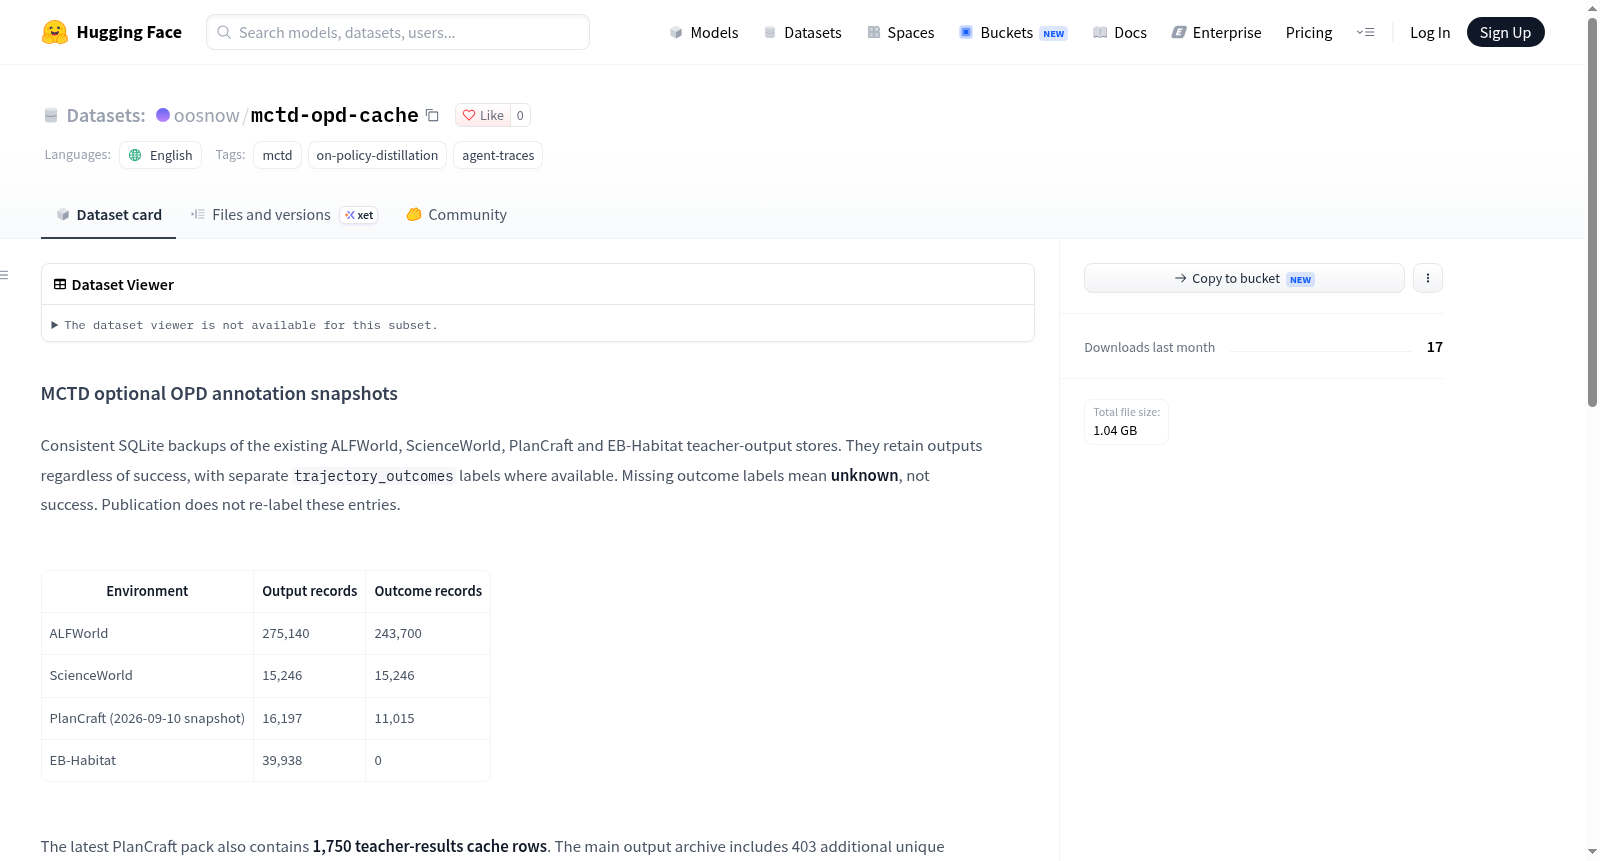Image resolution: width=1600 pixels, height=861 pixels.
Task: Open the Docs navigation link
Action: (1119, 32)
